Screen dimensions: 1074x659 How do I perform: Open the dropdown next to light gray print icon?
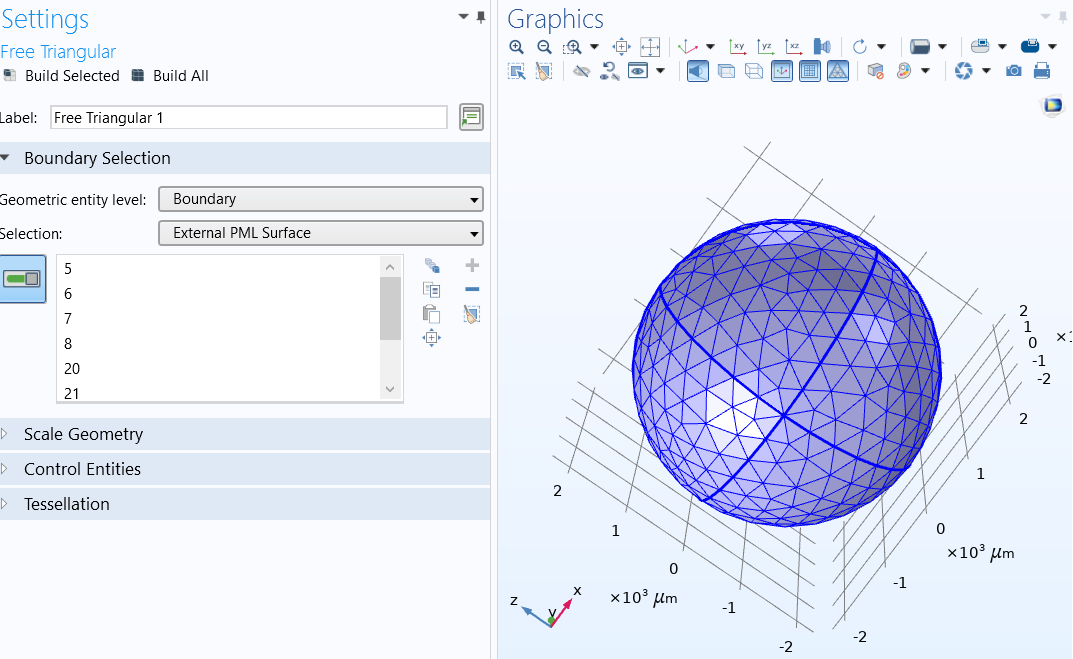(1002, 47)
